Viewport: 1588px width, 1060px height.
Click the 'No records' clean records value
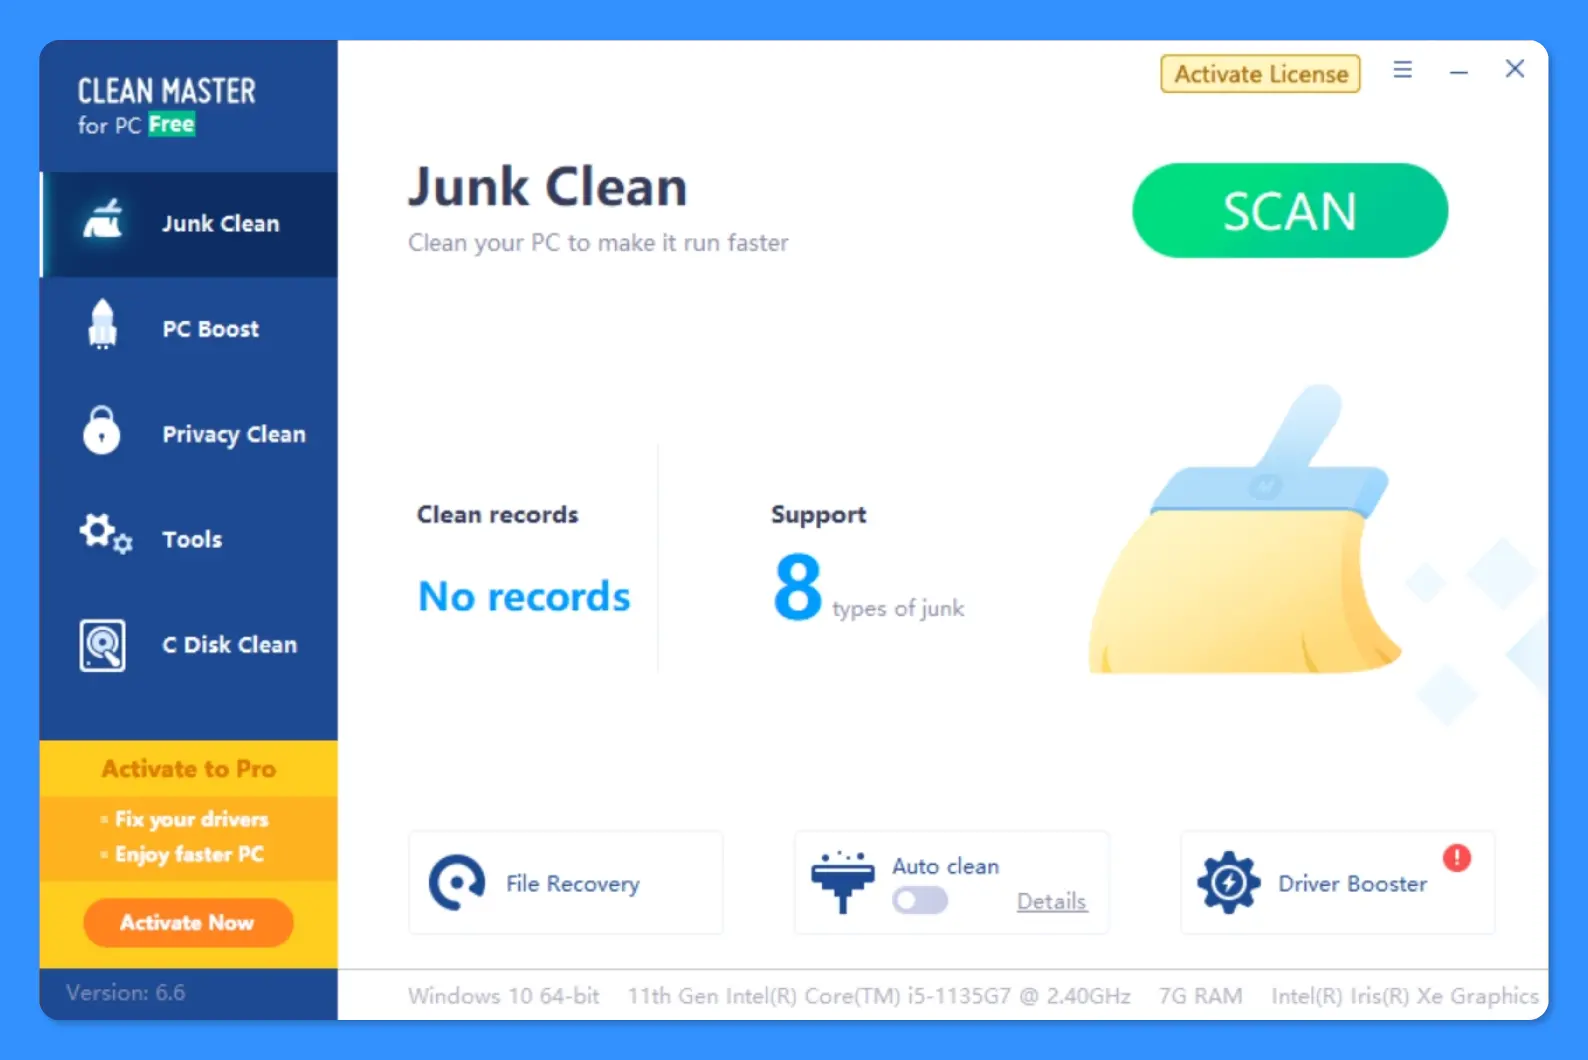point(524,596)
